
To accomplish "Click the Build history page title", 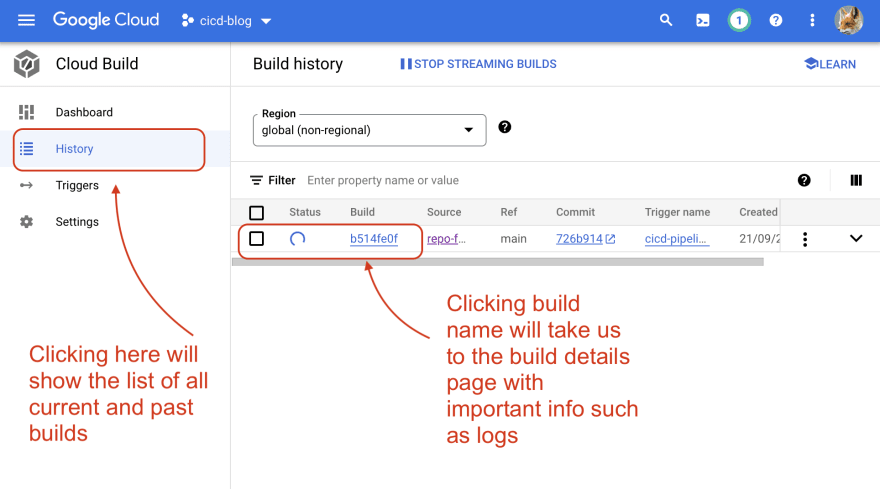I will click(298, 64).
